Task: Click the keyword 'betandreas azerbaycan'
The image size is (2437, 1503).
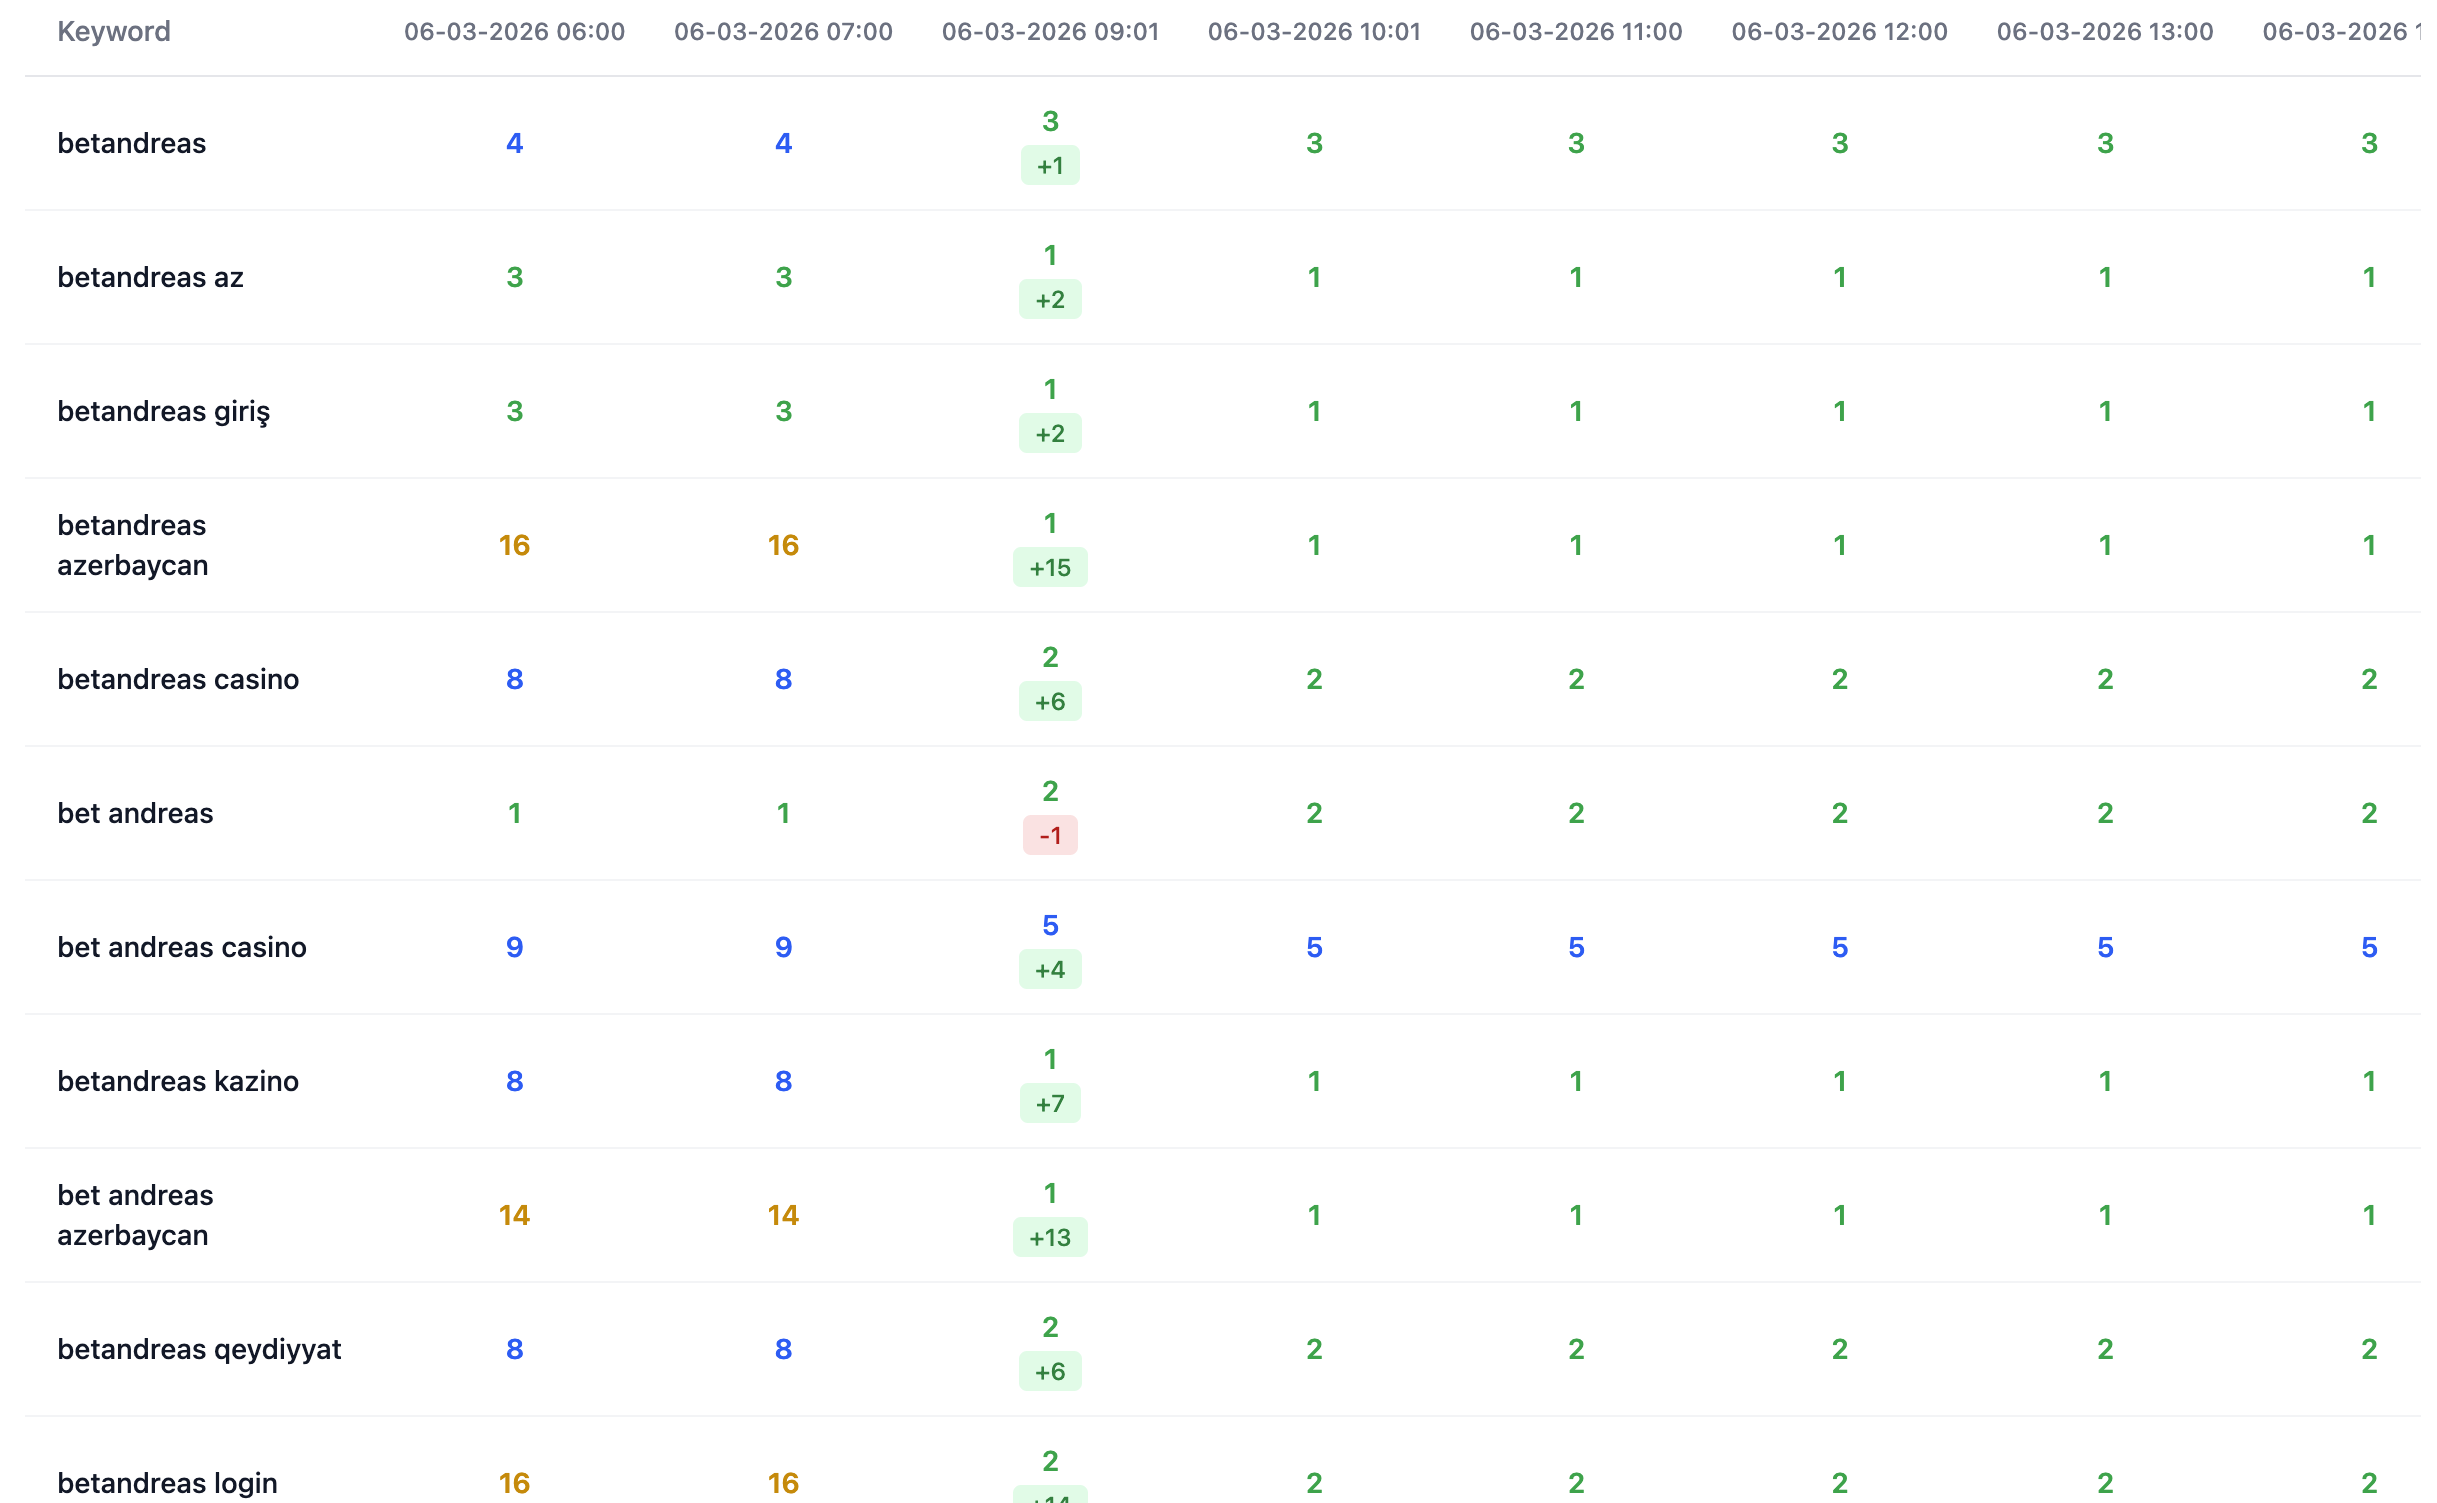Action: [x=133, y=545]
